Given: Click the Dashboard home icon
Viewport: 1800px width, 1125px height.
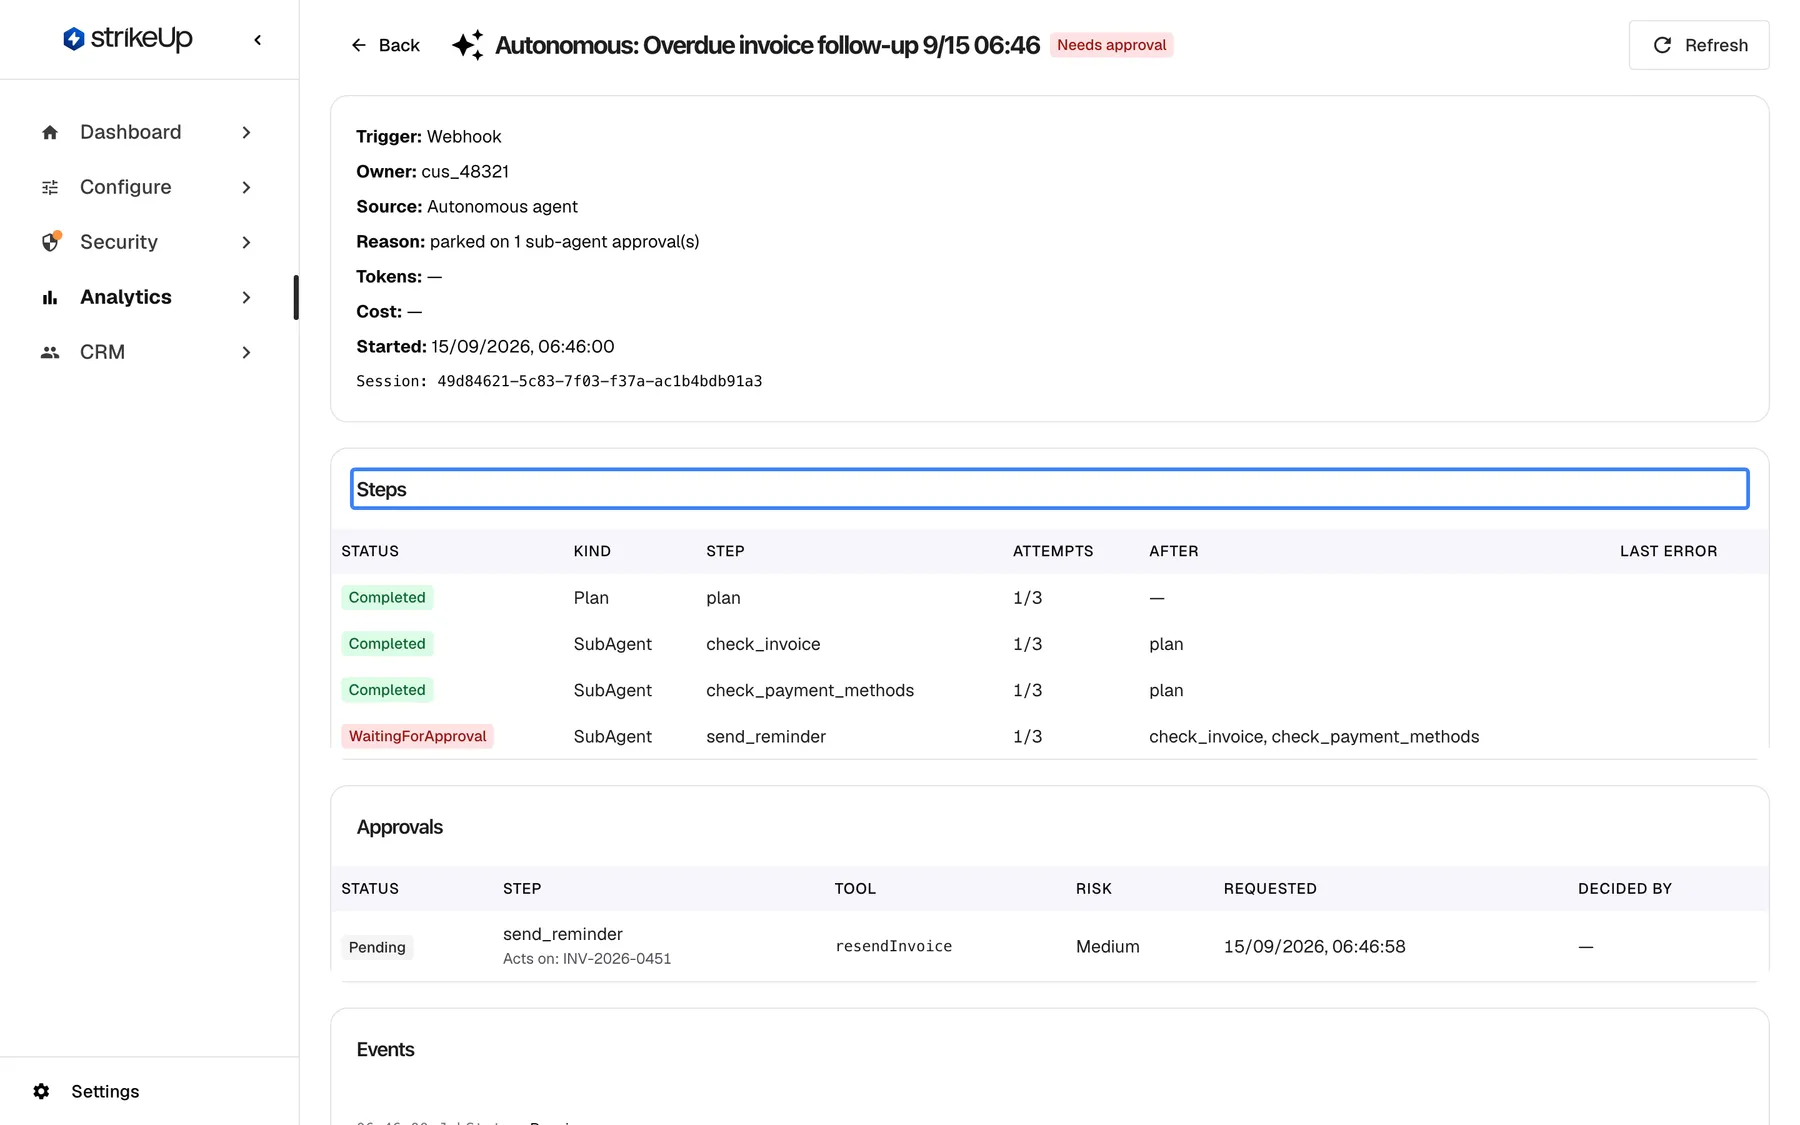Looking at the screenshot, I should 50,132.
